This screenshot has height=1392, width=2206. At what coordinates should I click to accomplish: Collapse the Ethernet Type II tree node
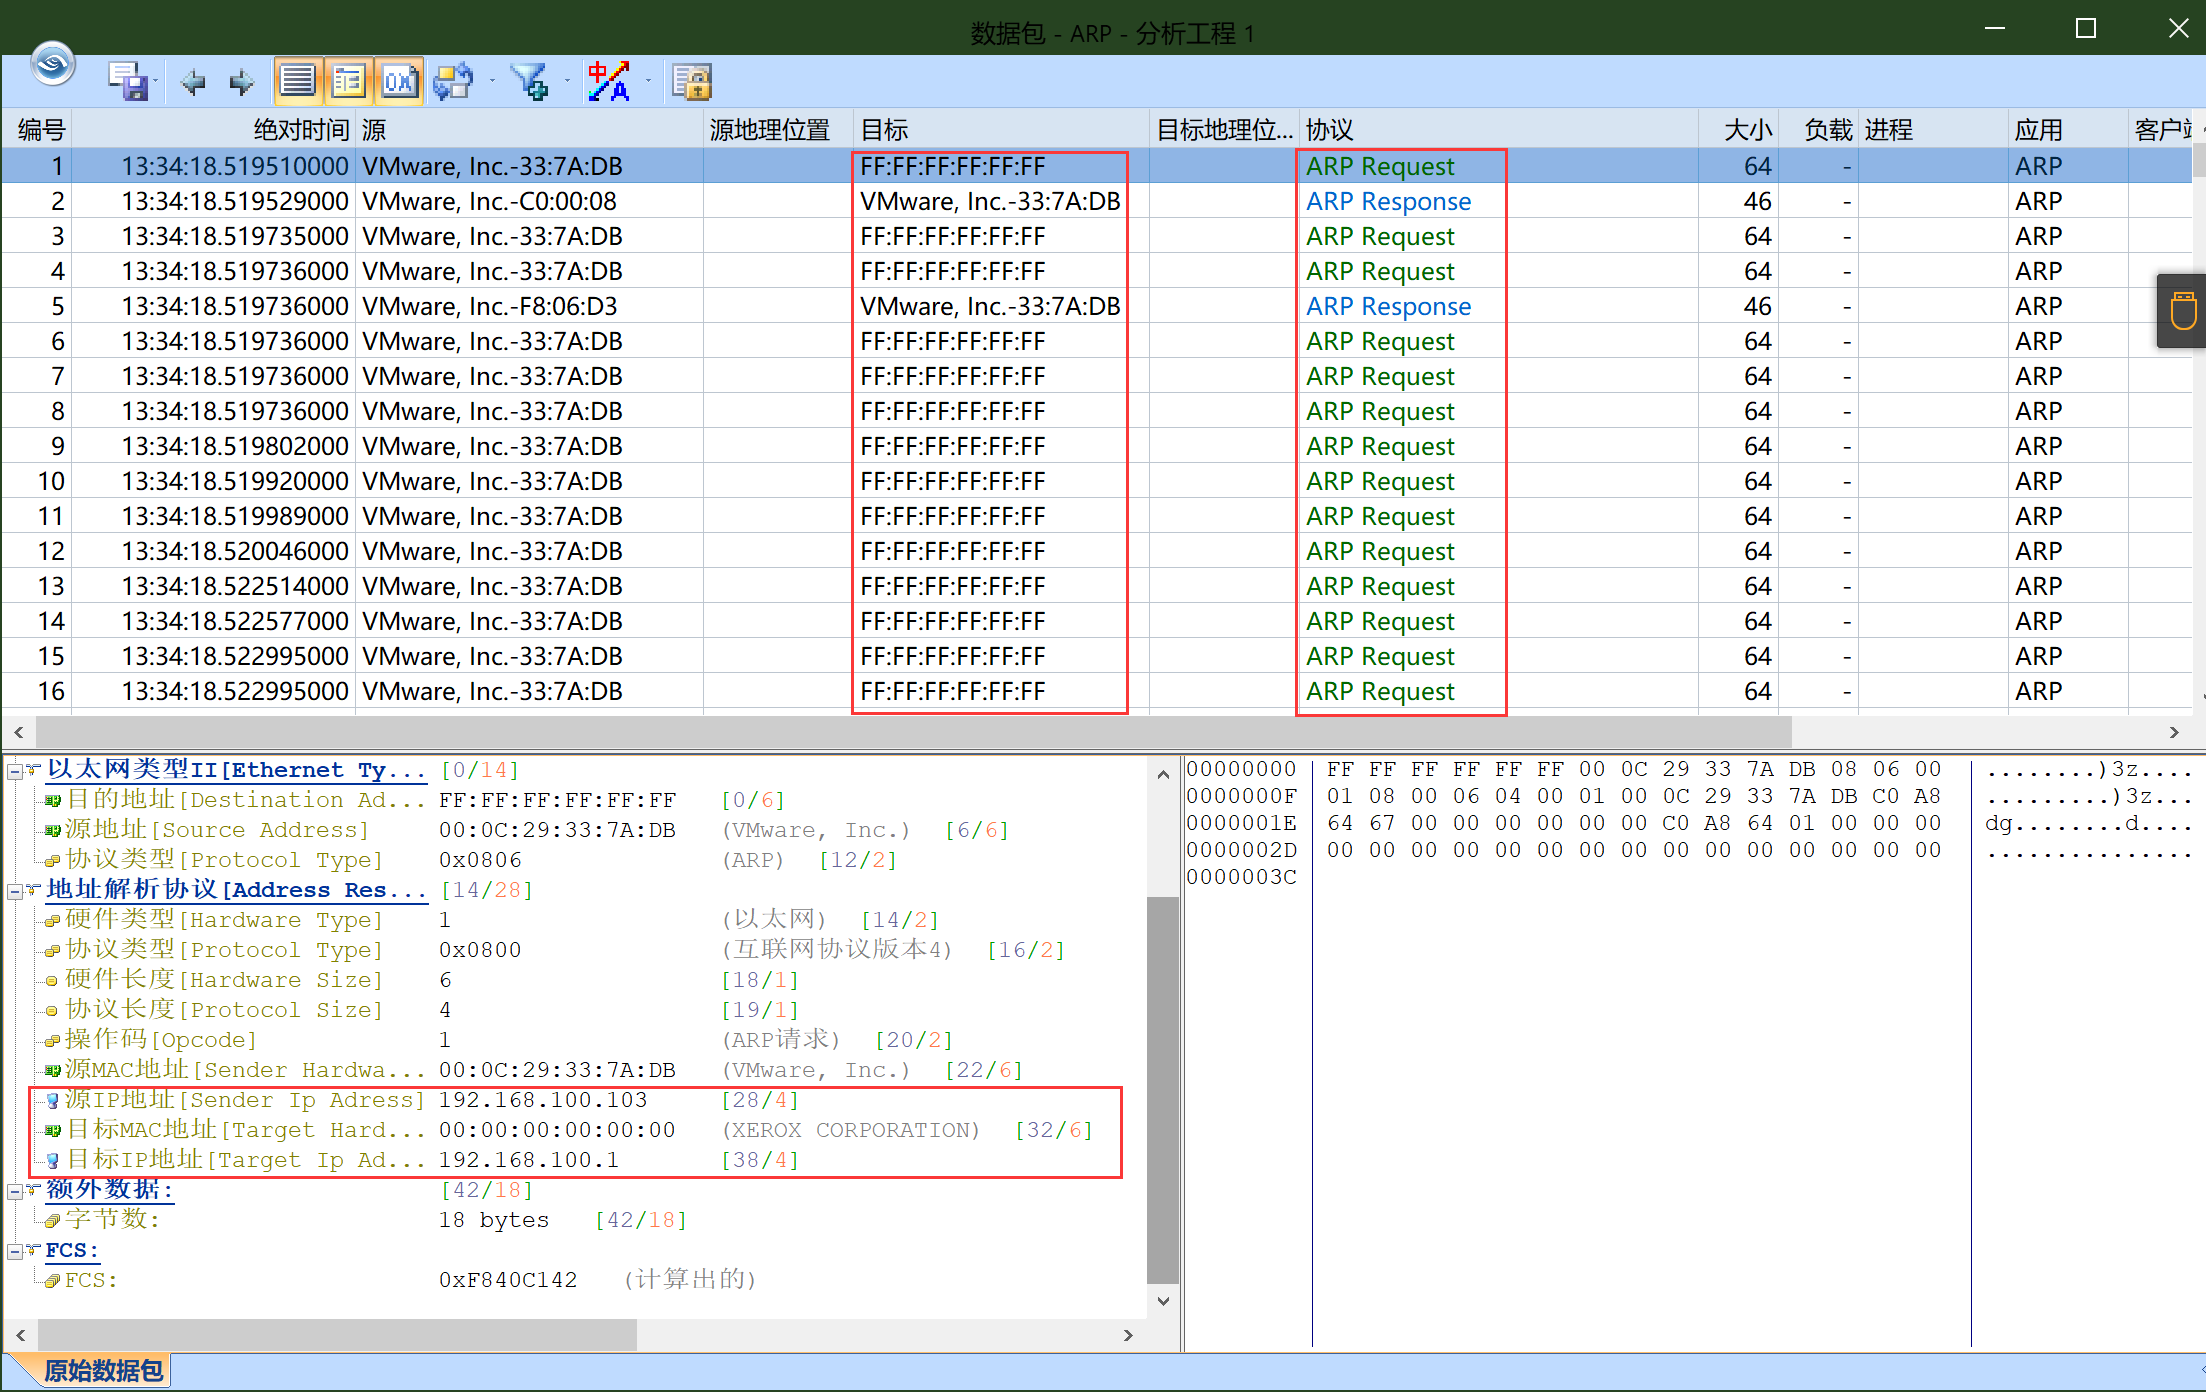point(13,770)
